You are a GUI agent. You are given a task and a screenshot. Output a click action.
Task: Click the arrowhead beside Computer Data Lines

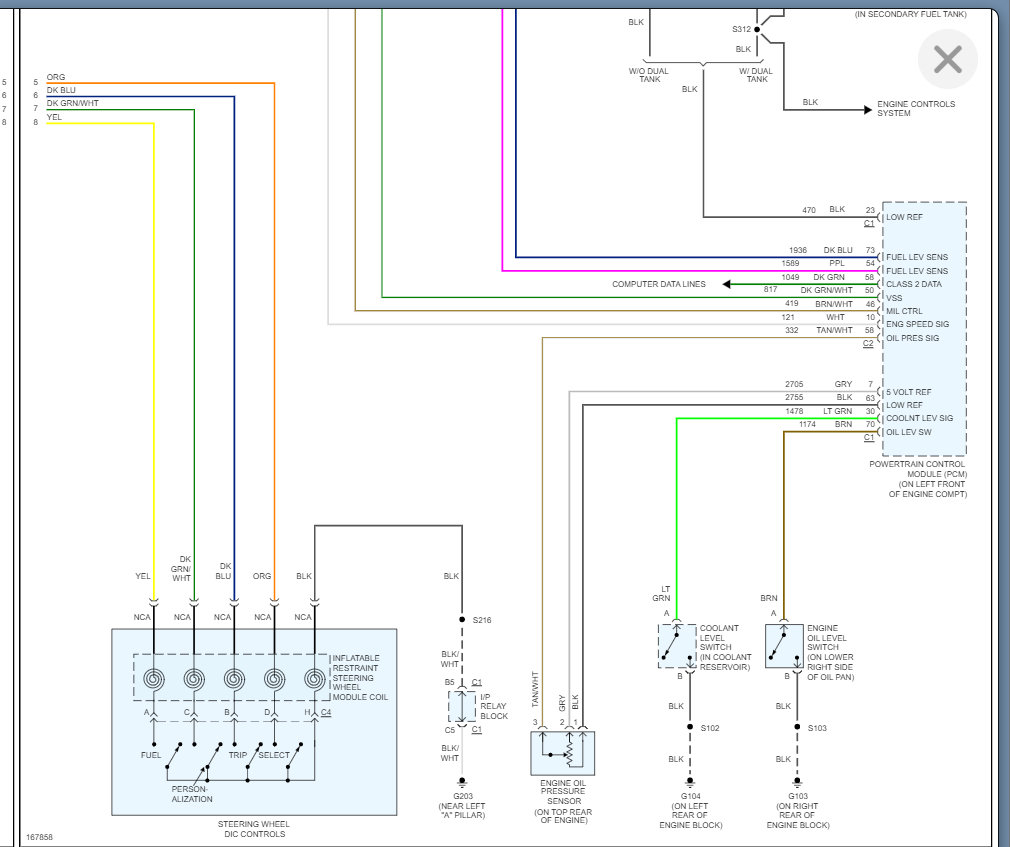tap(727, 284)
